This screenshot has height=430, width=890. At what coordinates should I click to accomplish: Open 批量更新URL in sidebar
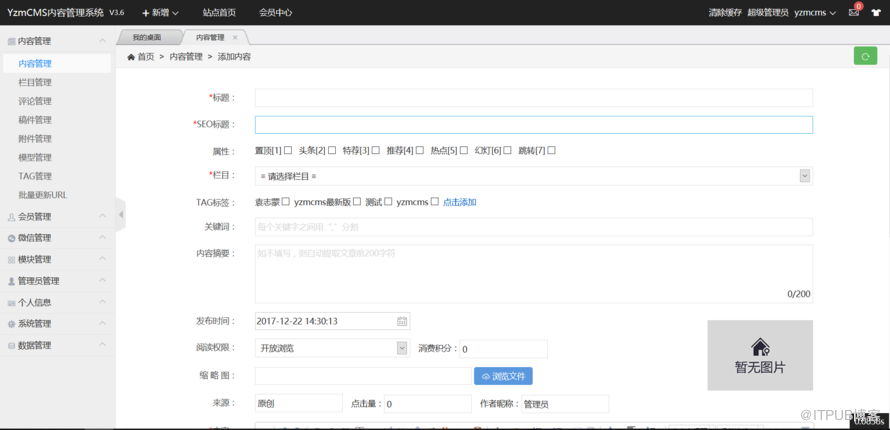(43, 195)
